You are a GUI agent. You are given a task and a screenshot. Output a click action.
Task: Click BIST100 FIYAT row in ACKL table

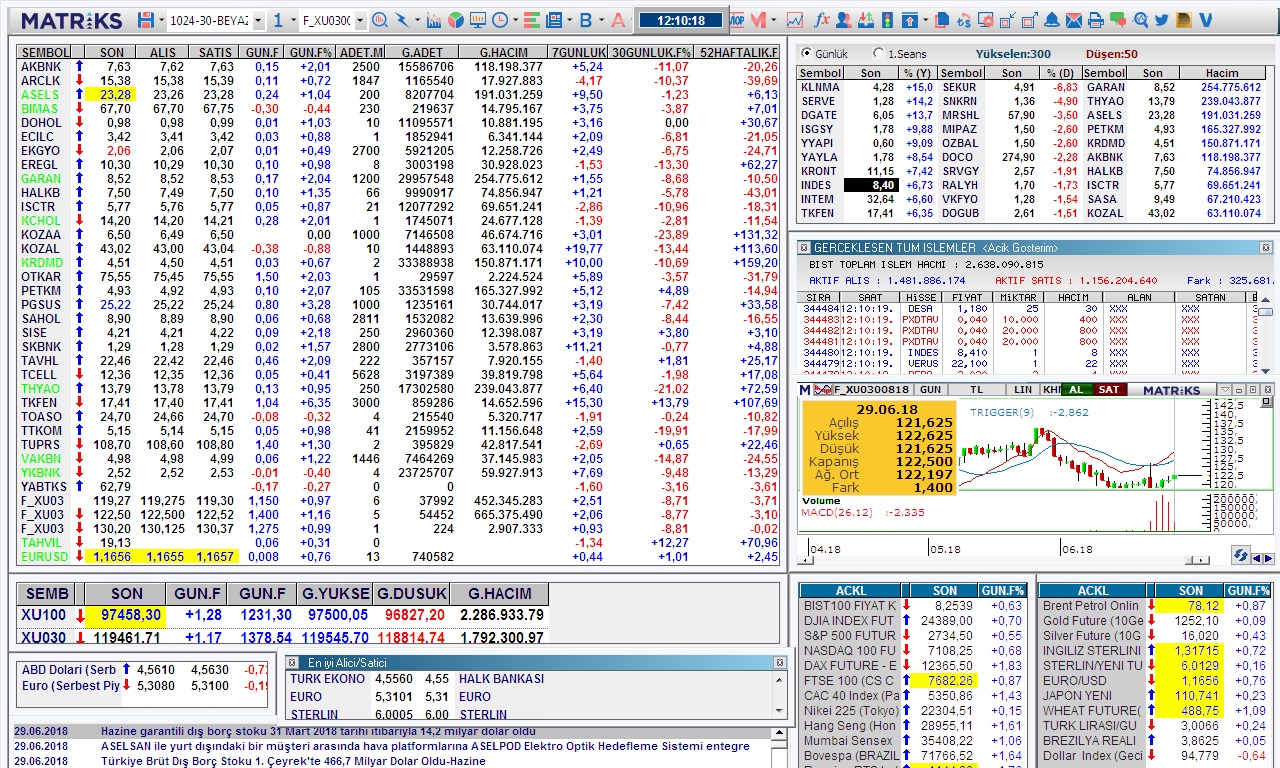pyautogui.click(x=914, y=605)
